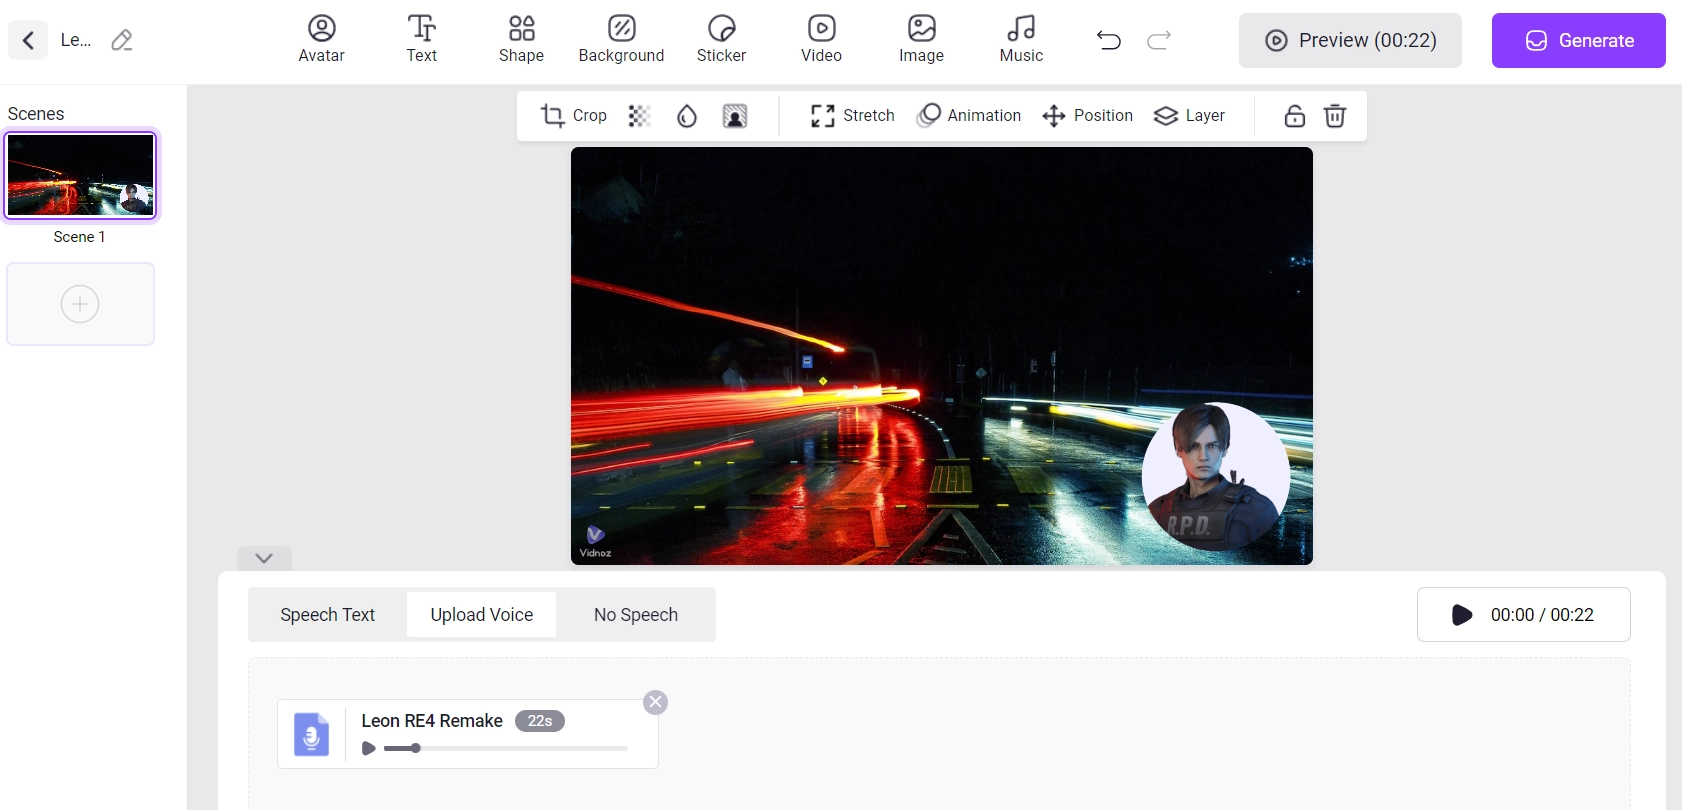The image size is (1682, 810).
Task: Click the opacity droplet icon
Action: [x=687, y=116]
